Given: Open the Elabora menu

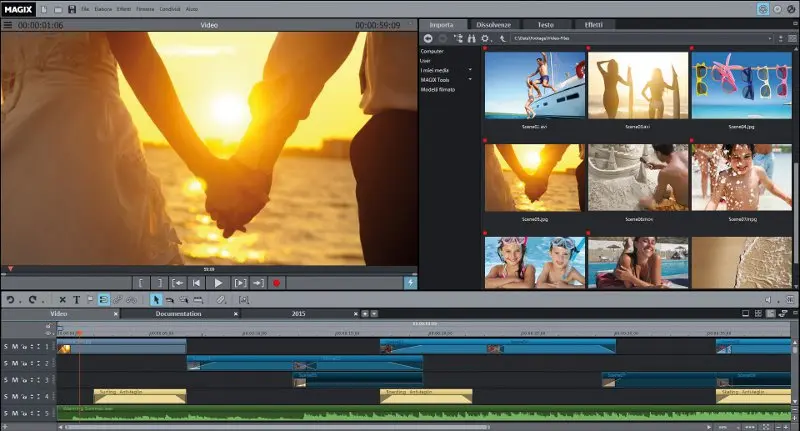Looking at the screenshot, I should (103, 9).
